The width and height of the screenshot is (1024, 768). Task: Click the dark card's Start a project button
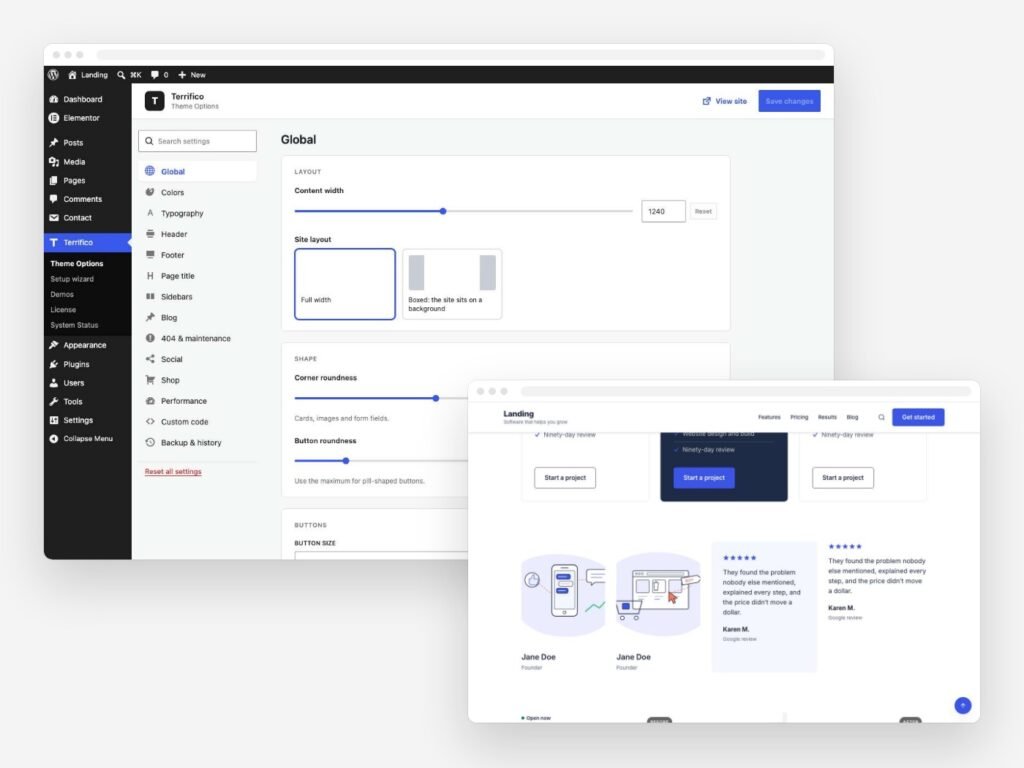coord(704,478)
